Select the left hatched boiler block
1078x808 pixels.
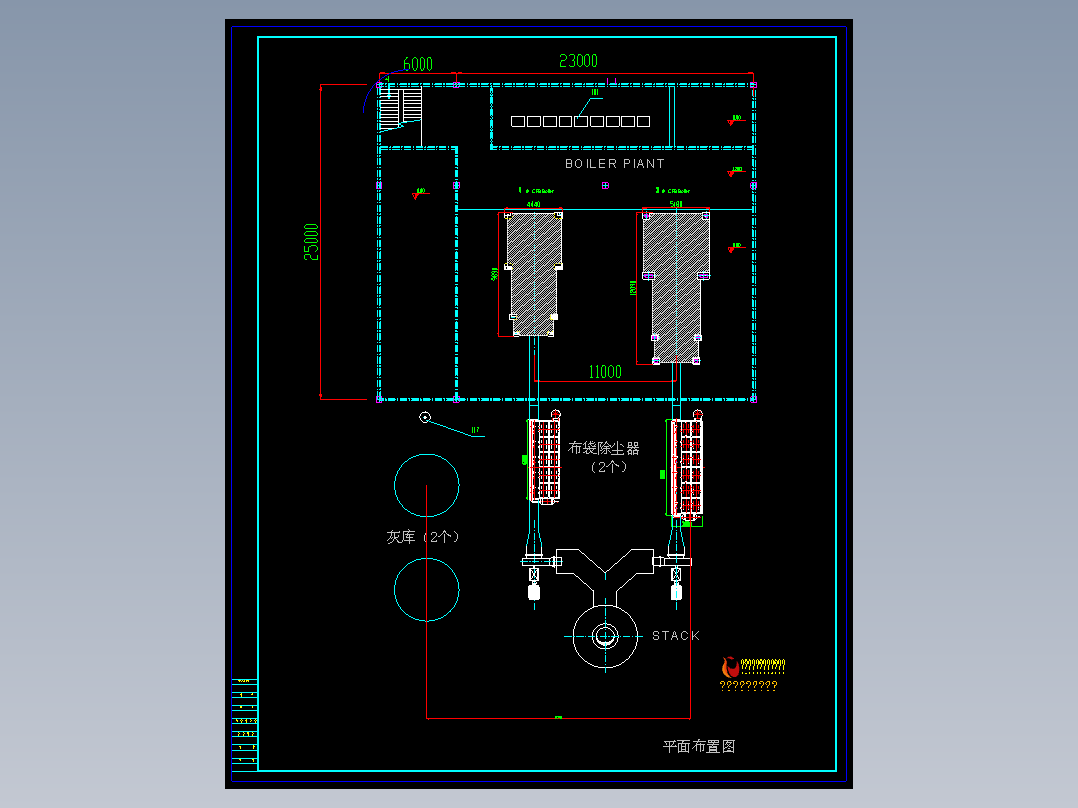point(534,274)
